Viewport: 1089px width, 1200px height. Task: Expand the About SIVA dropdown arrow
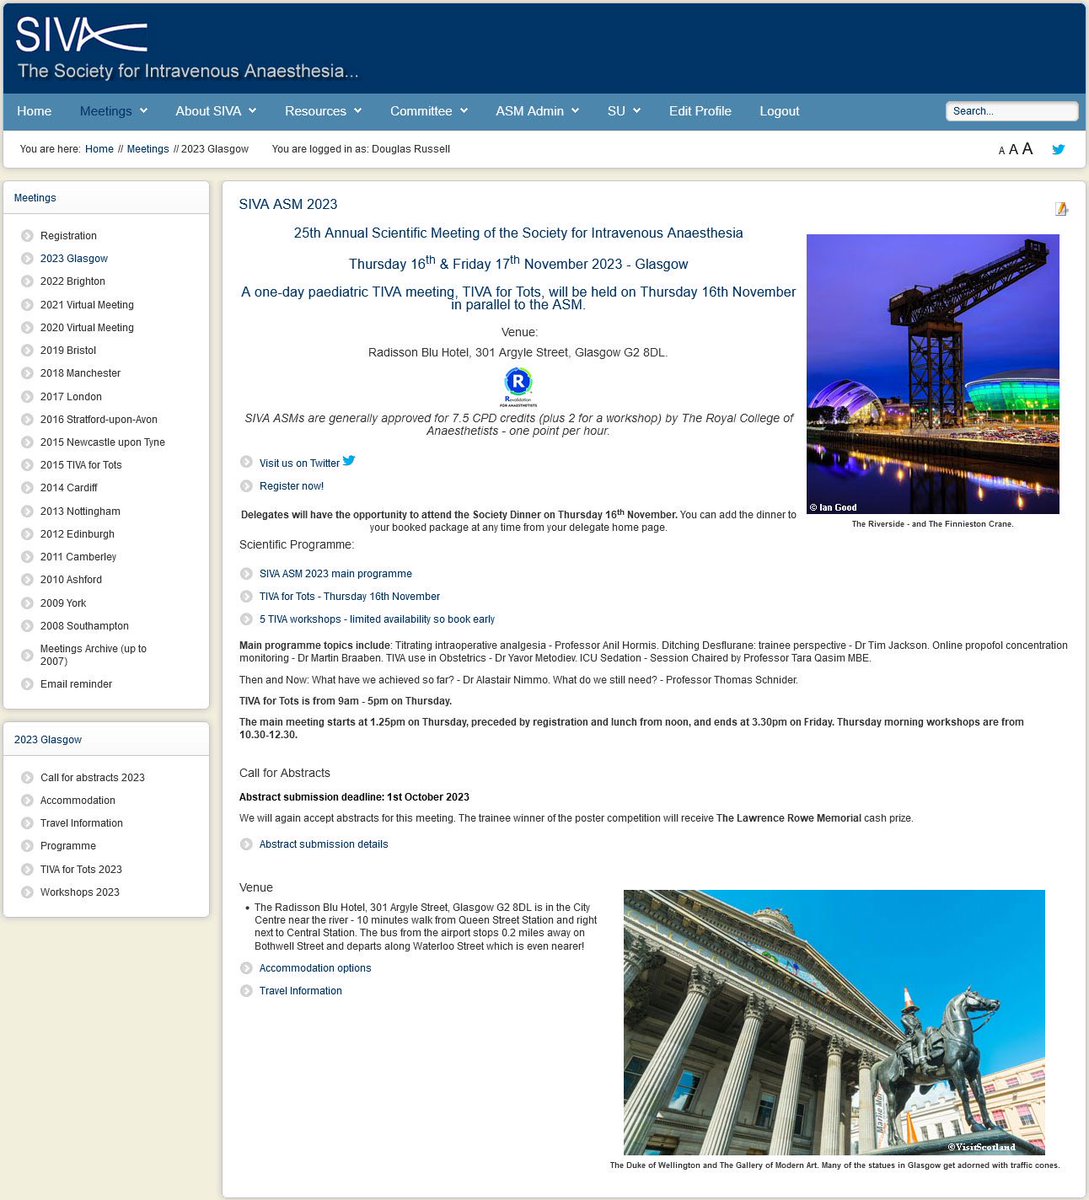click(x=253, y=111)
